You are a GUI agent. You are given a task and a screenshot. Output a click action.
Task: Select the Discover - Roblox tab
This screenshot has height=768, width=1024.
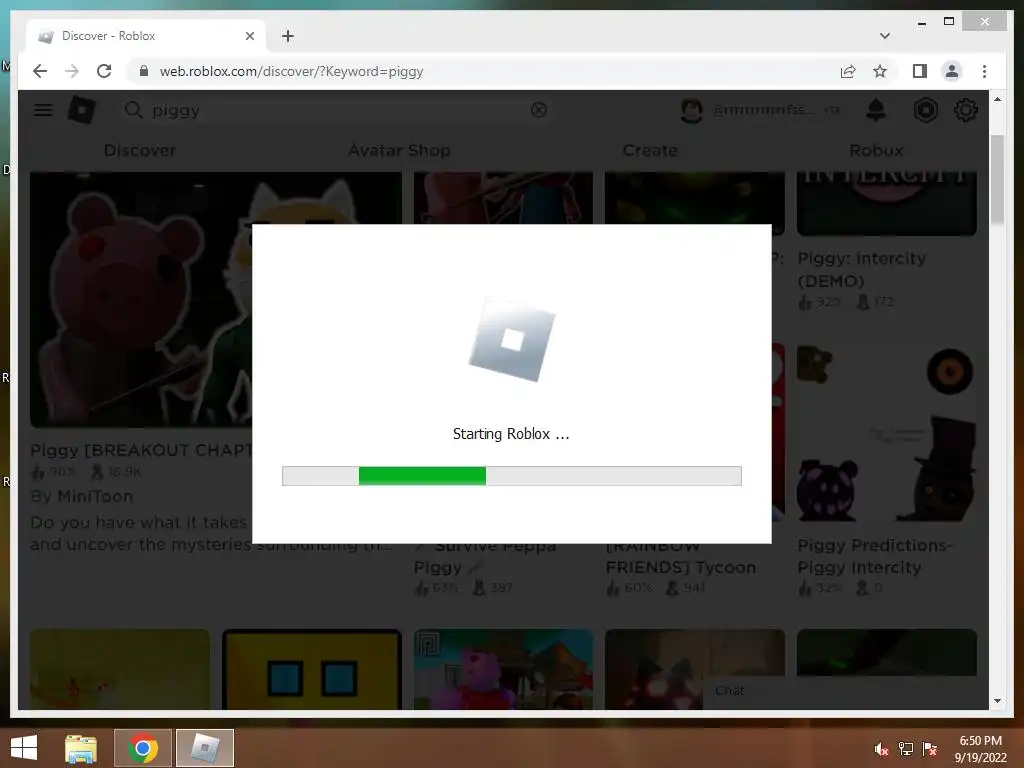point(146,36)
